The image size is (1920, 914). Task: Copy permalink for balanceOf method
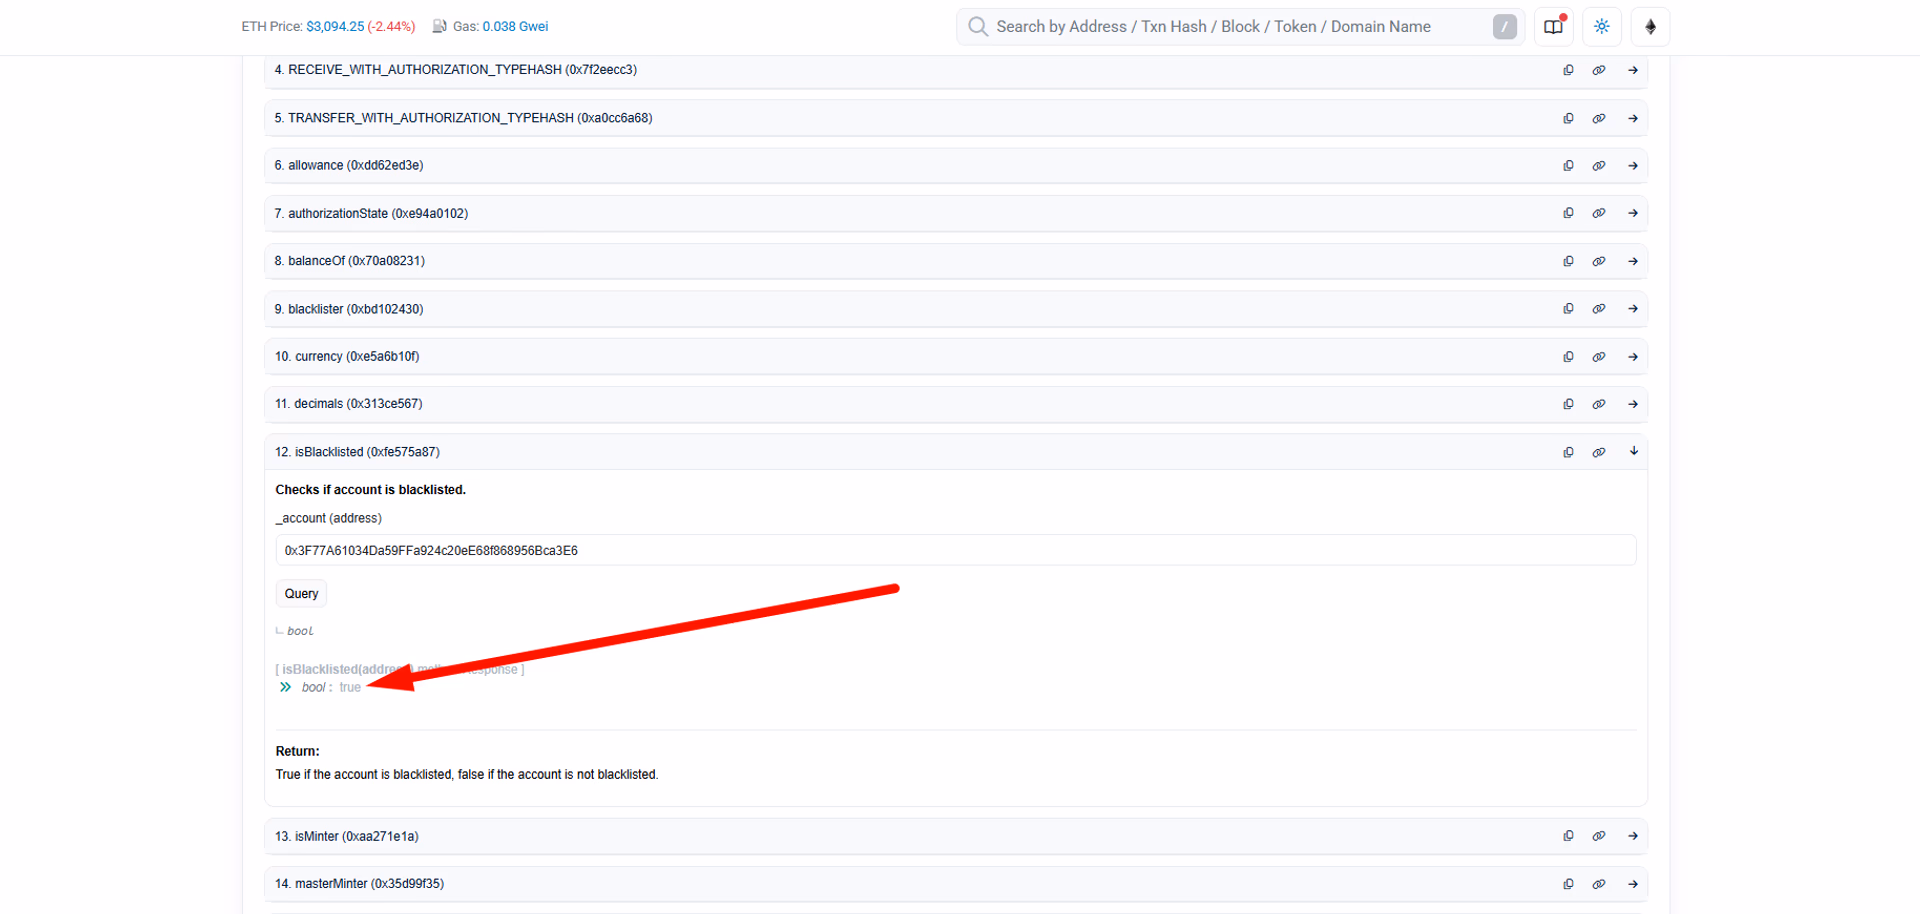(1599, 261)
